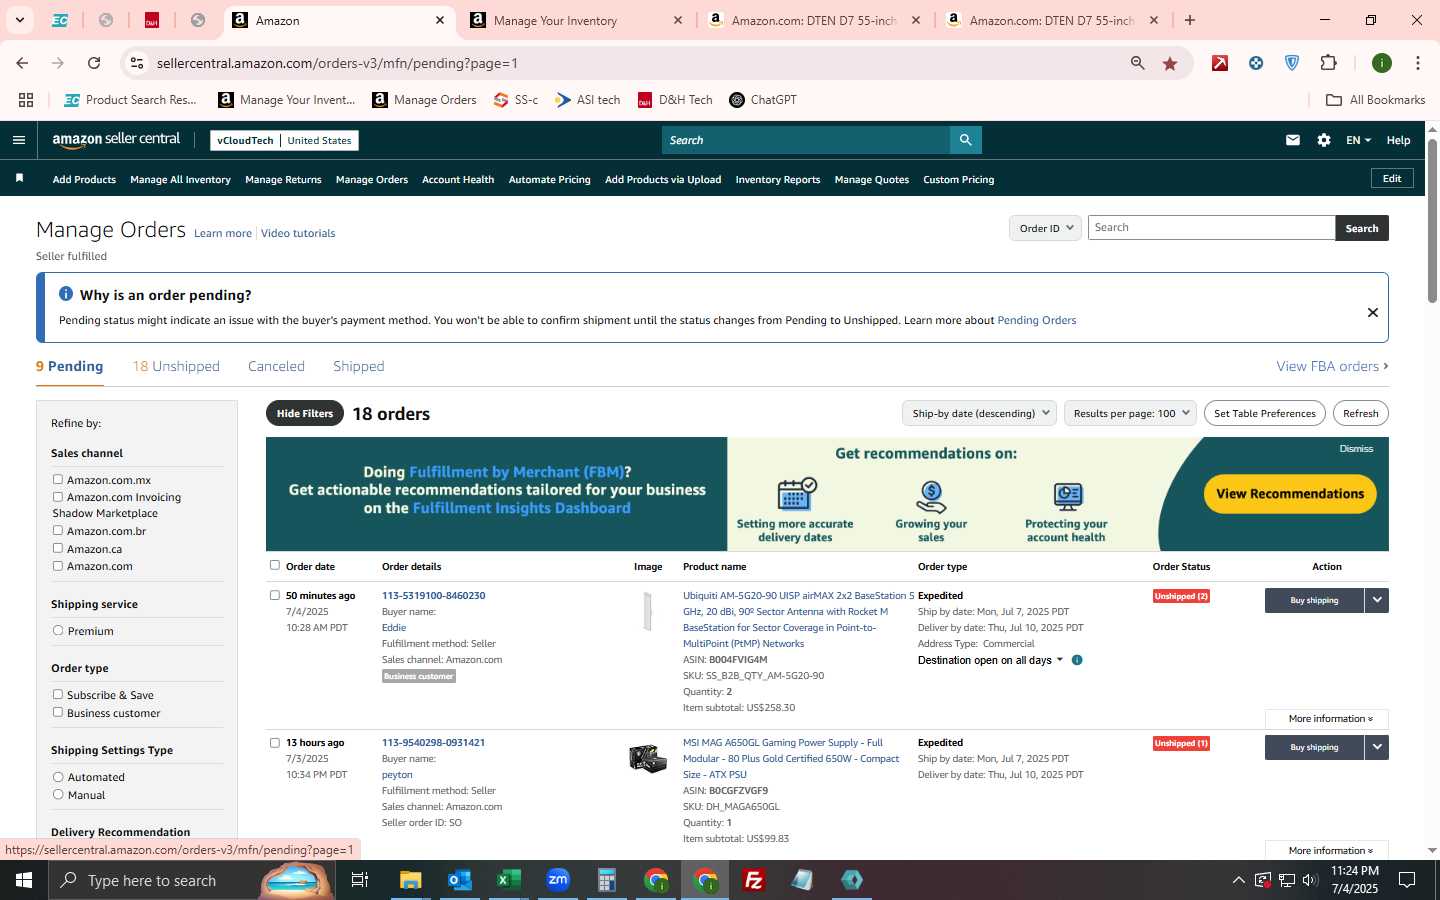
Task: Click the View Recommendations button
Action: pos(1290,494)
